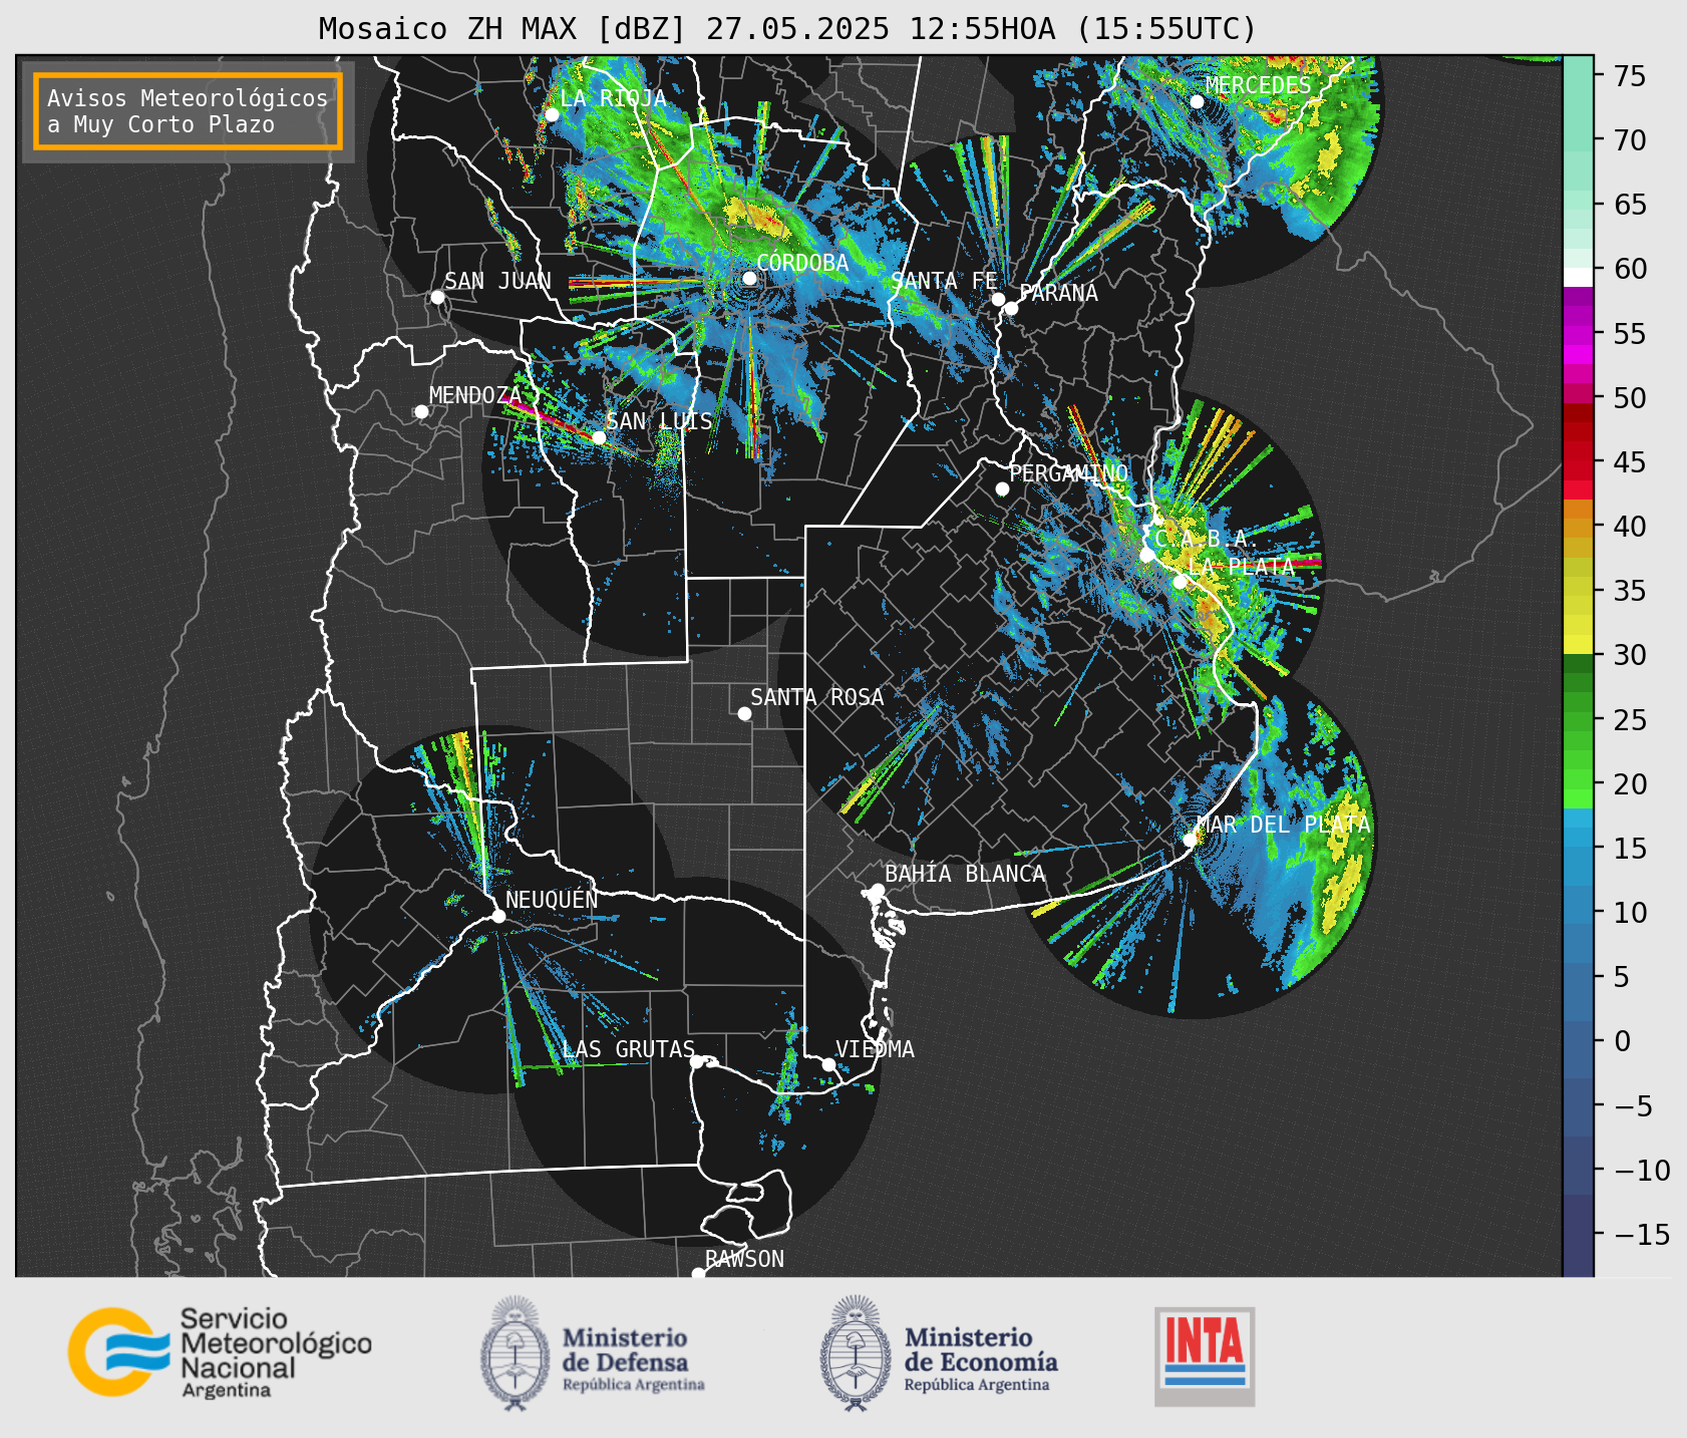Click the Ministerio de Economía emblem
Screen dimensions: 1687x1438
click(x=855, y=1353)
